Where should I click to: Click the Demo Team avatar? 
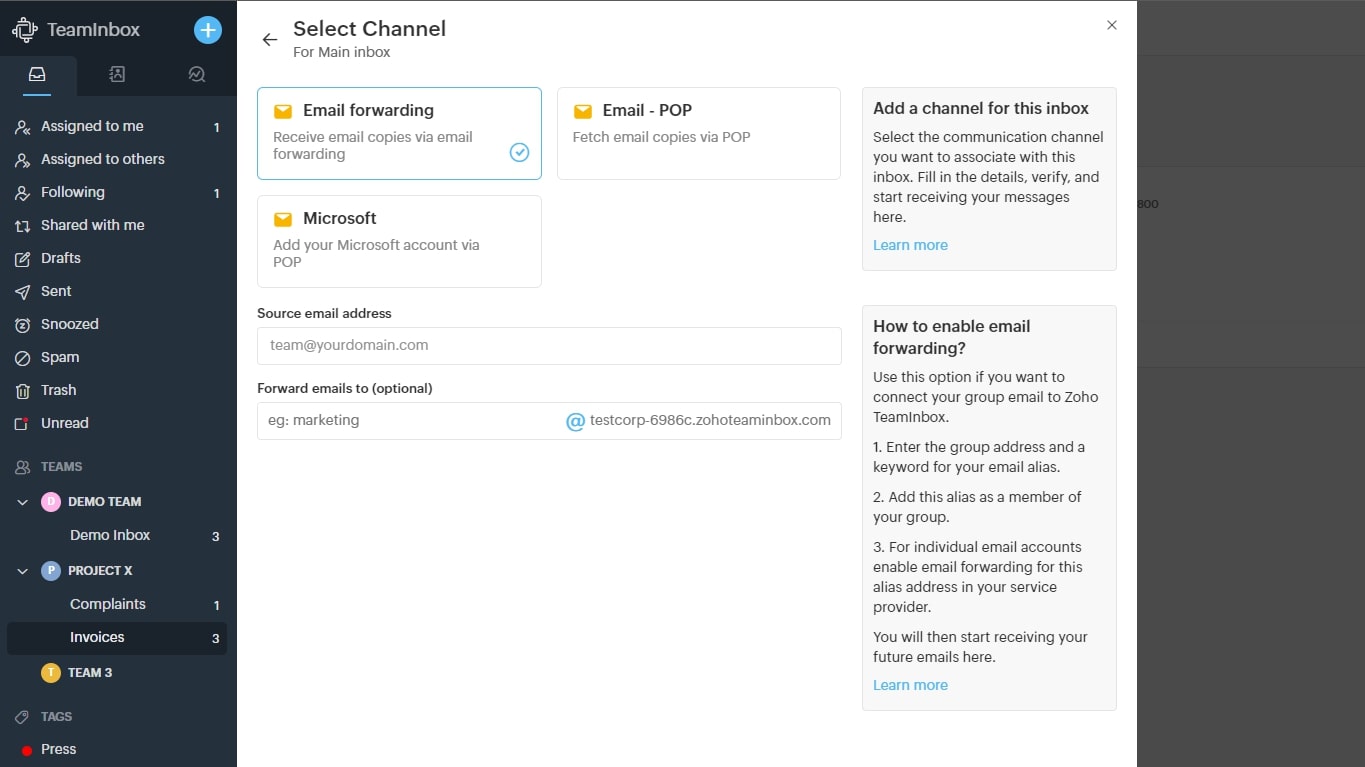[x=51, y=502]
